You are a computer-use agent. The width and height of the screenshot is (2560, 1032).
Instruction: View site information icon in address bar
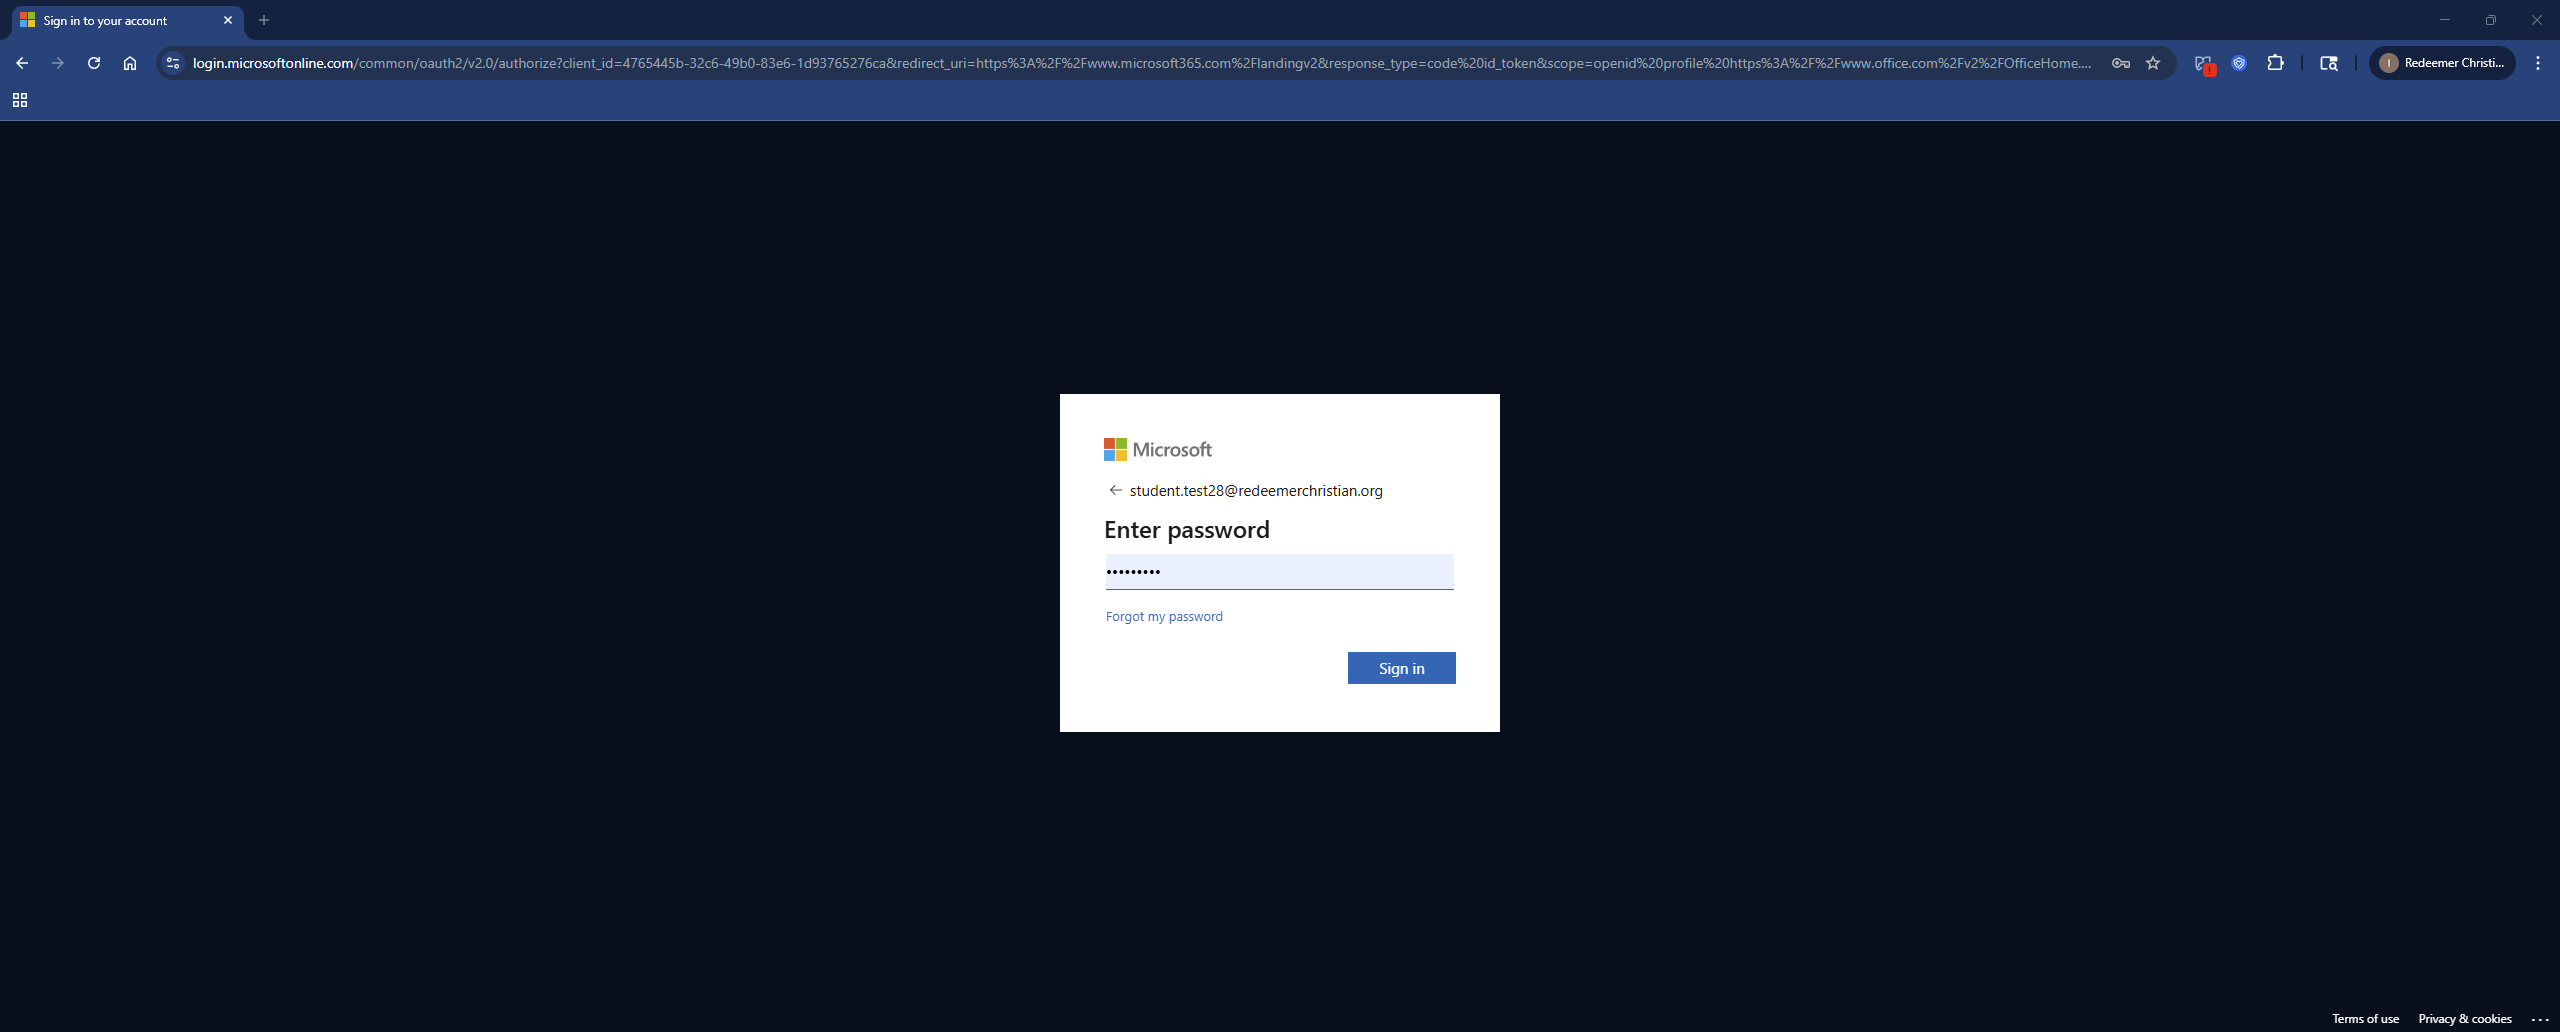(173, 63)
